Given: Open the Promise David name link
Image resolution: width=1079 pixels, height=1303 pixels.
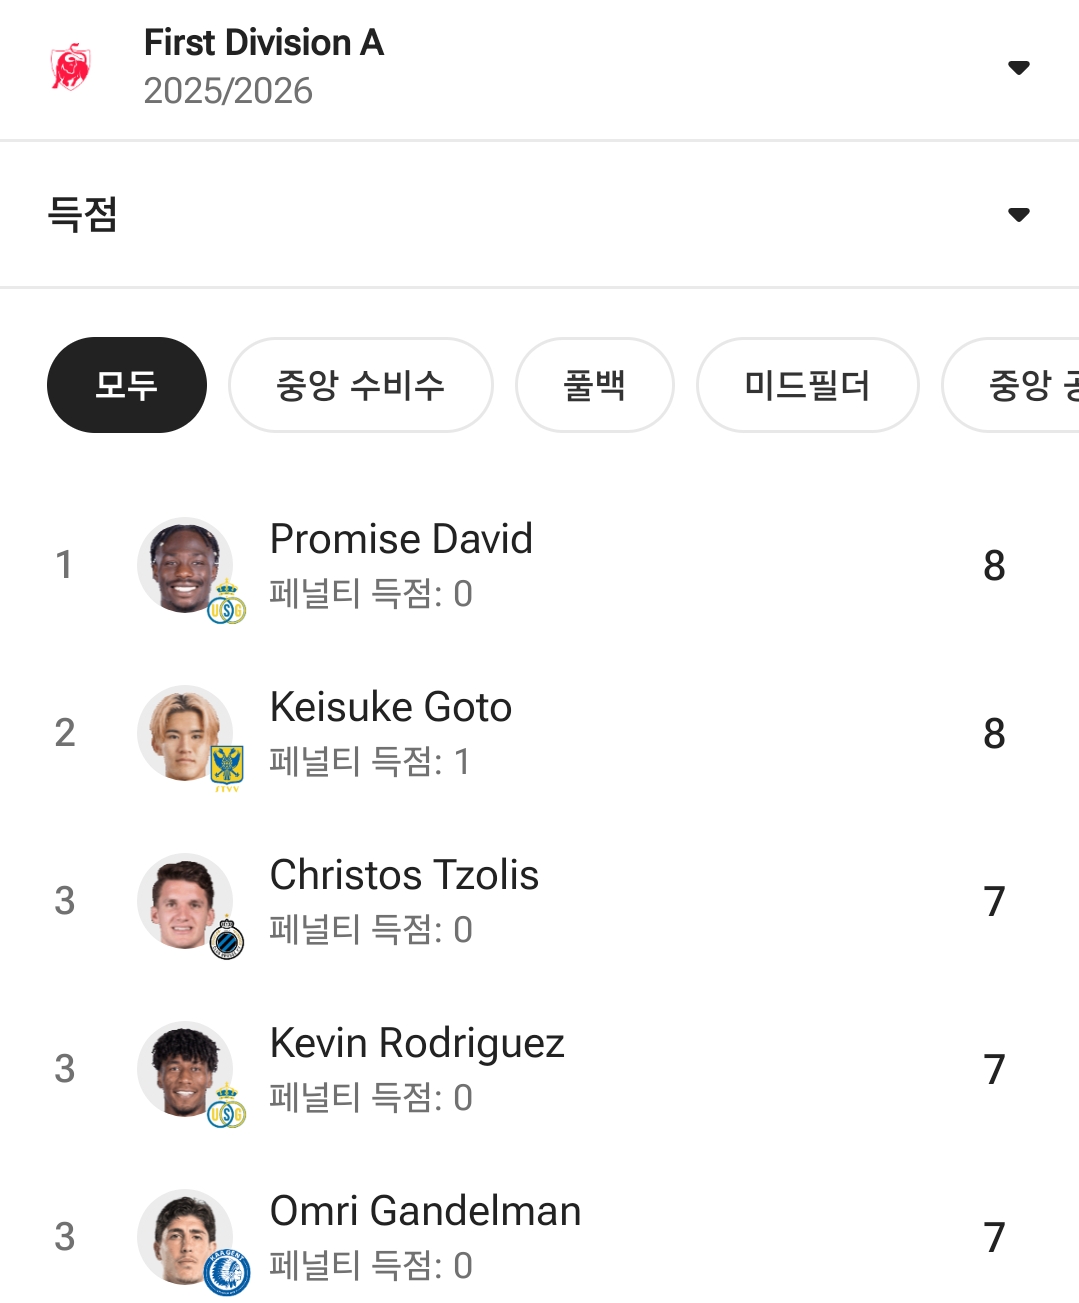Looking at the screenshot, I should 401,539.
